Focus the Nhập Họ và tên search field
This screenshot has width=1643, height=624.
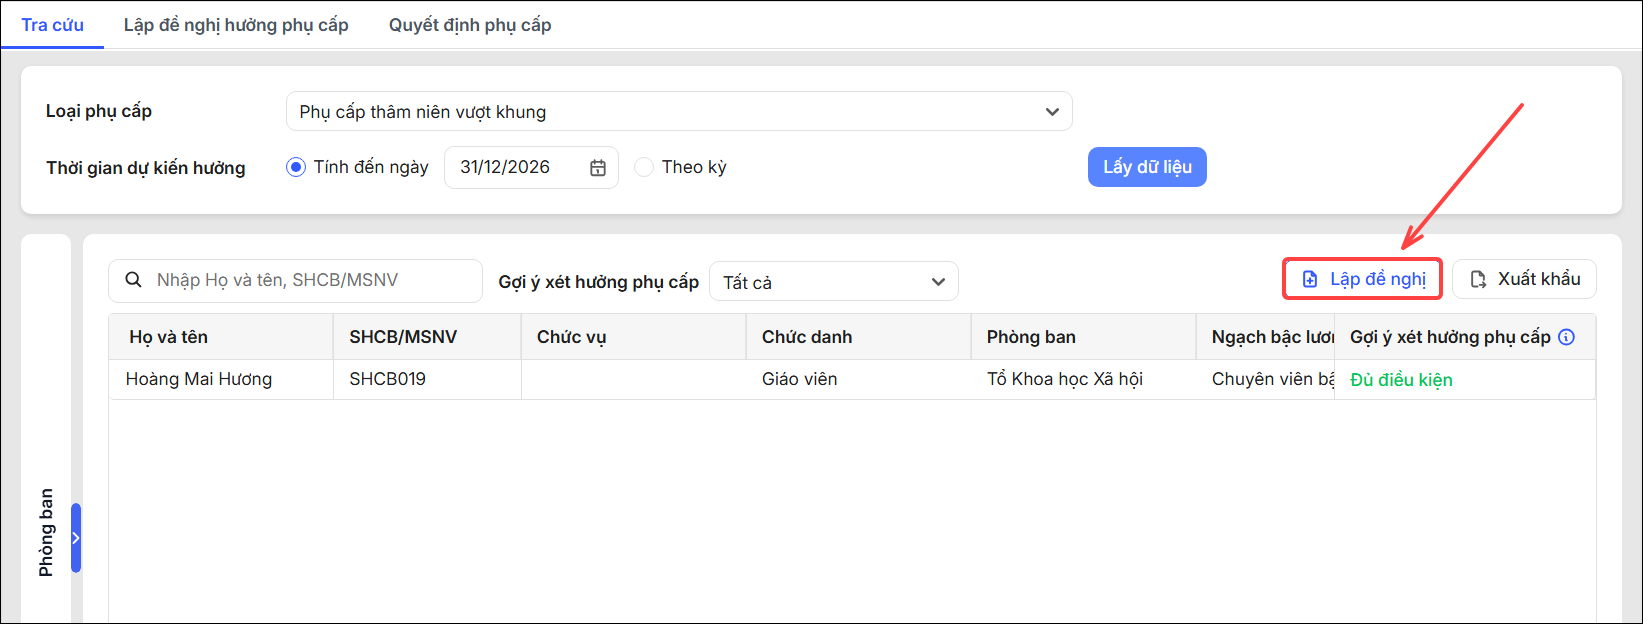[295, 281]
